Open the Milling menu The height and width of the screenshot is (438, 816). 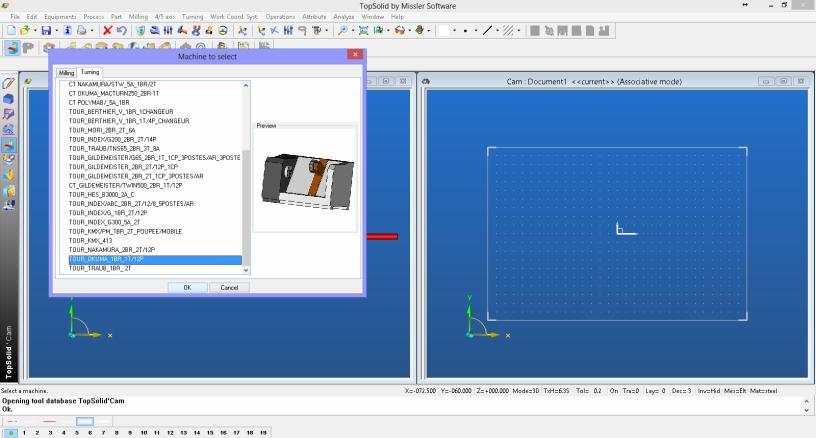138,17
